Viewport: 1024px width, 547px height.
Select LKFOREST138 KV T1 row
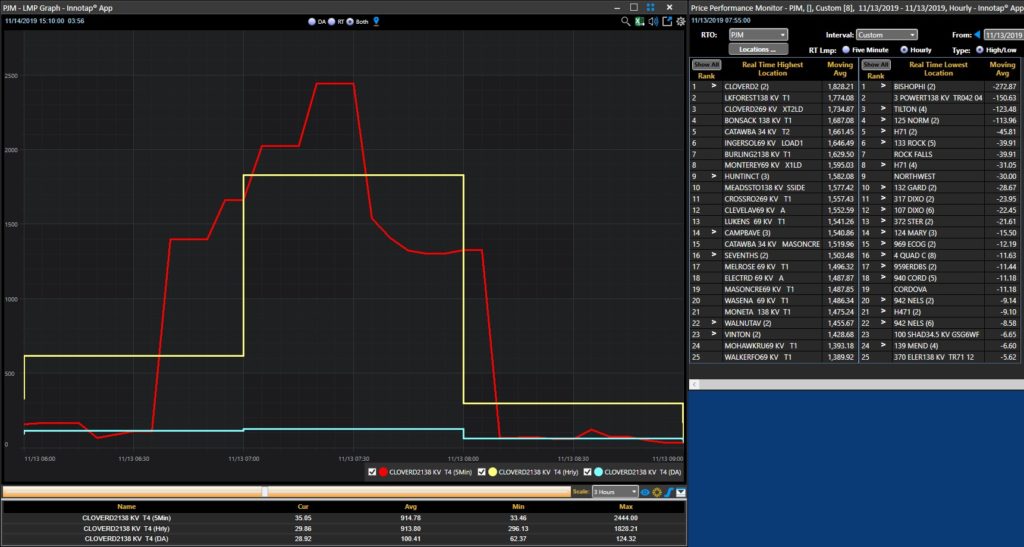click(x=773, y=98)
